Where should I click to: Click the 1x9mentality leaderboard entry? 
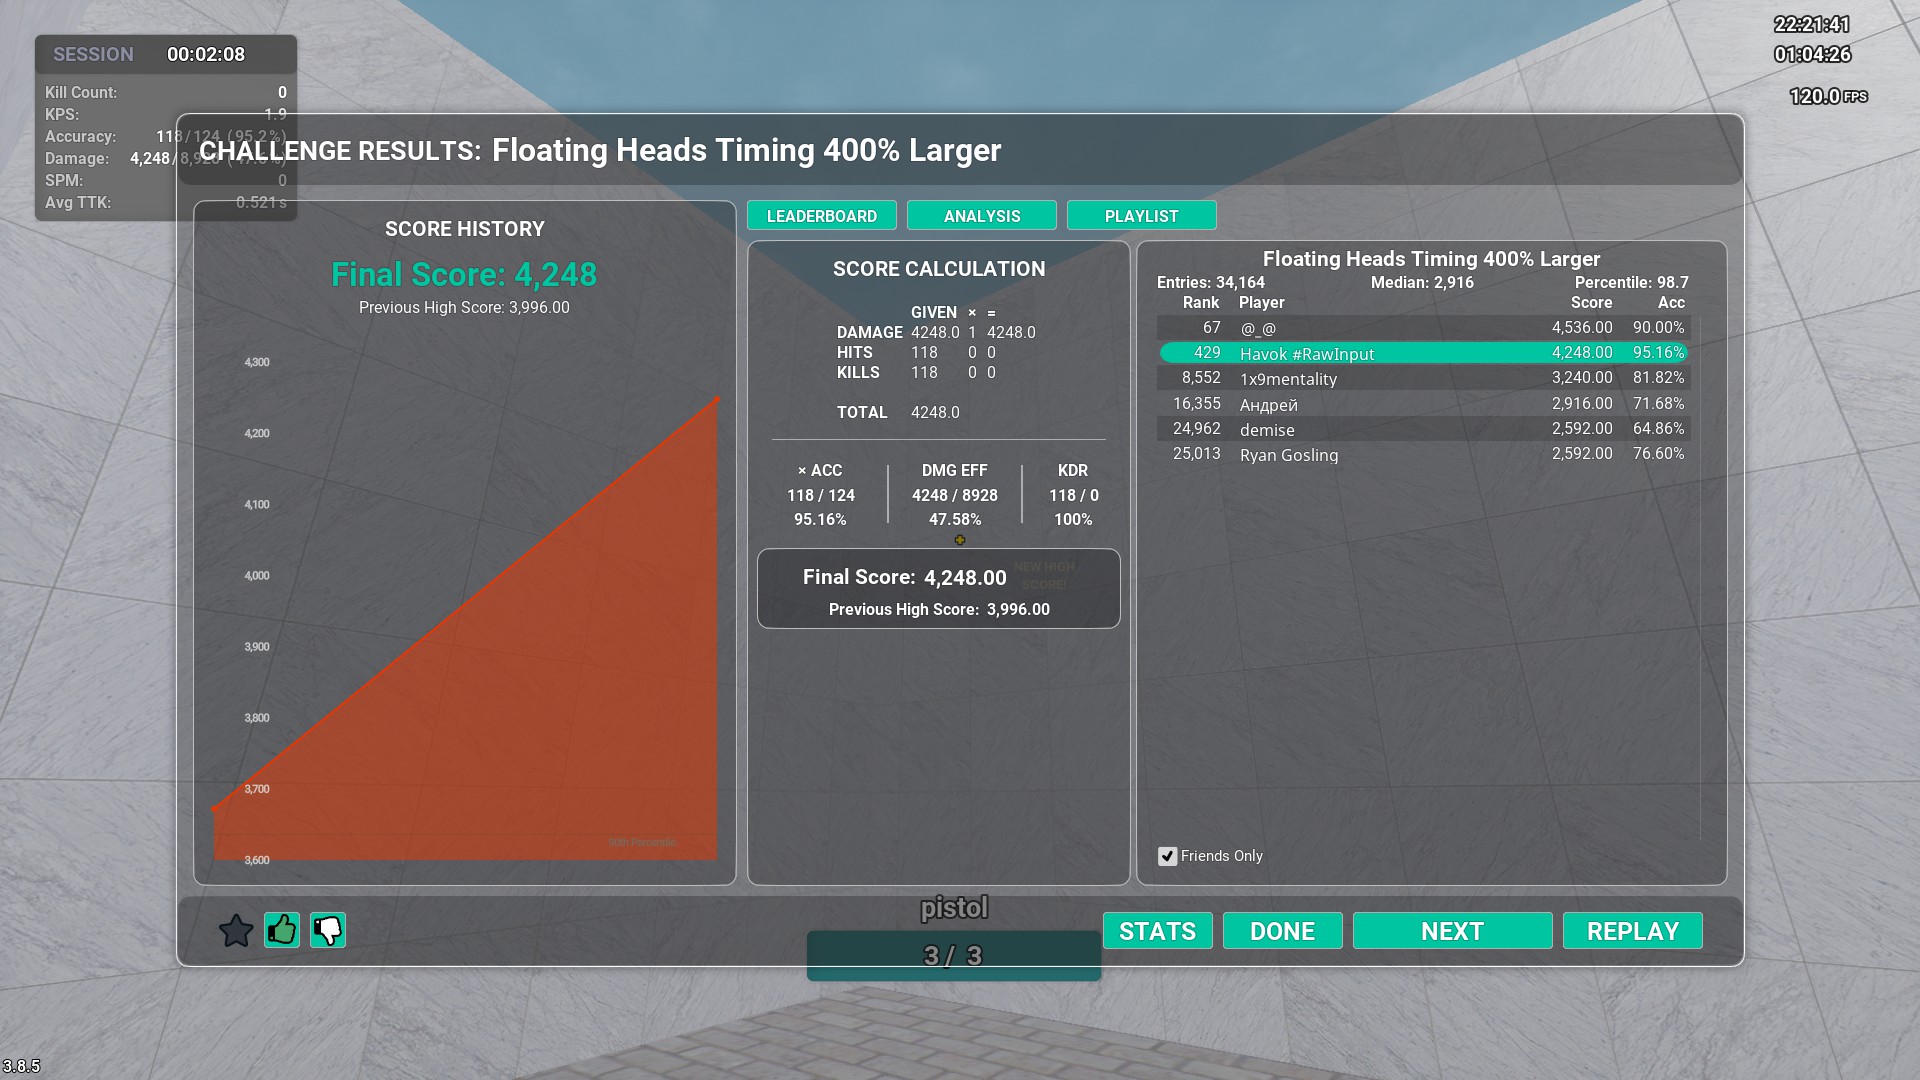click(x=1423, y=378)
